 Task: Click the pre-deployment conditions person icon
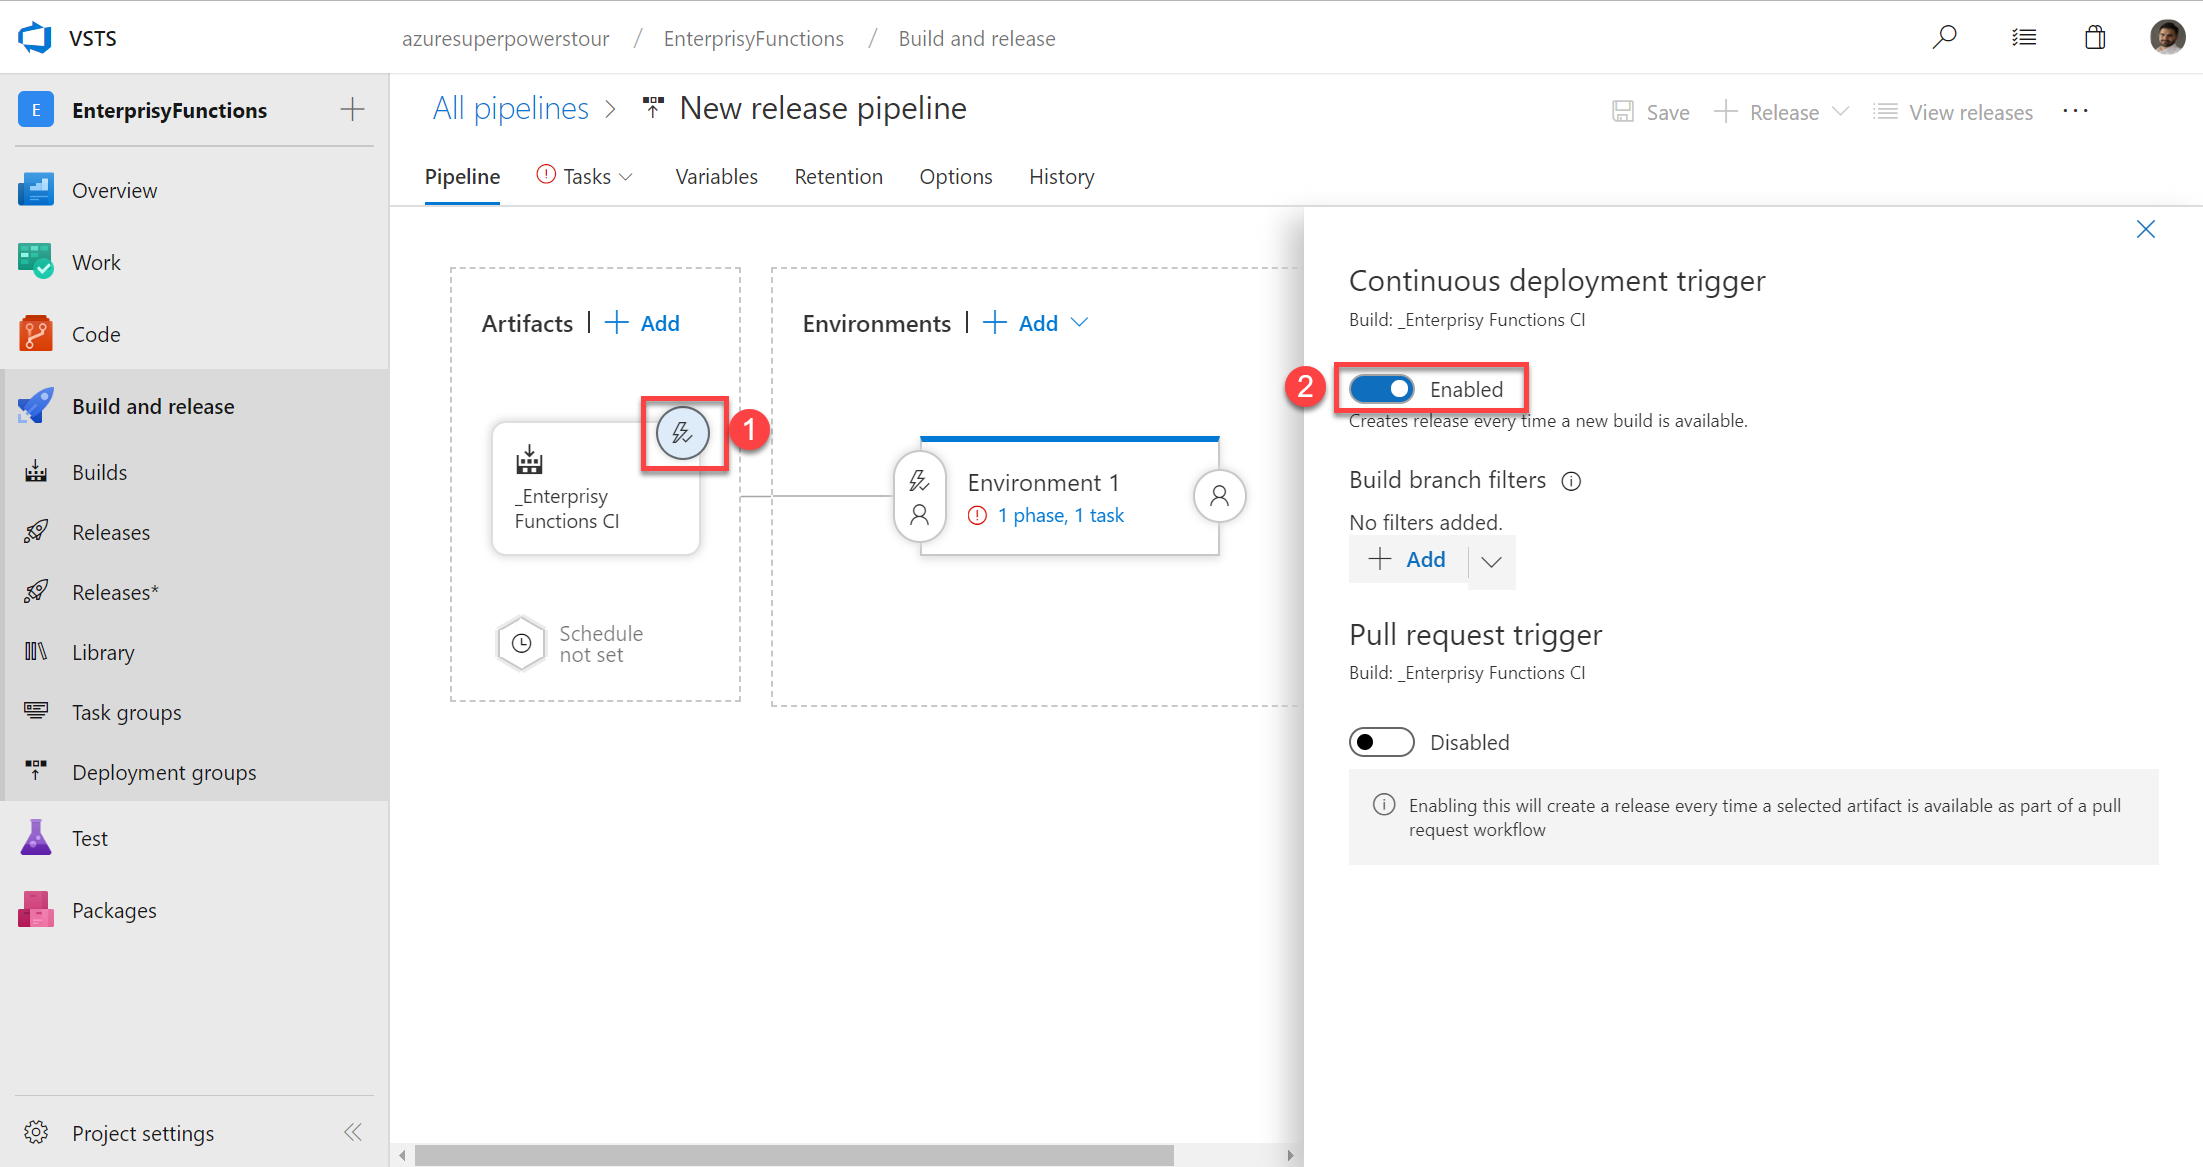(919, 513)
